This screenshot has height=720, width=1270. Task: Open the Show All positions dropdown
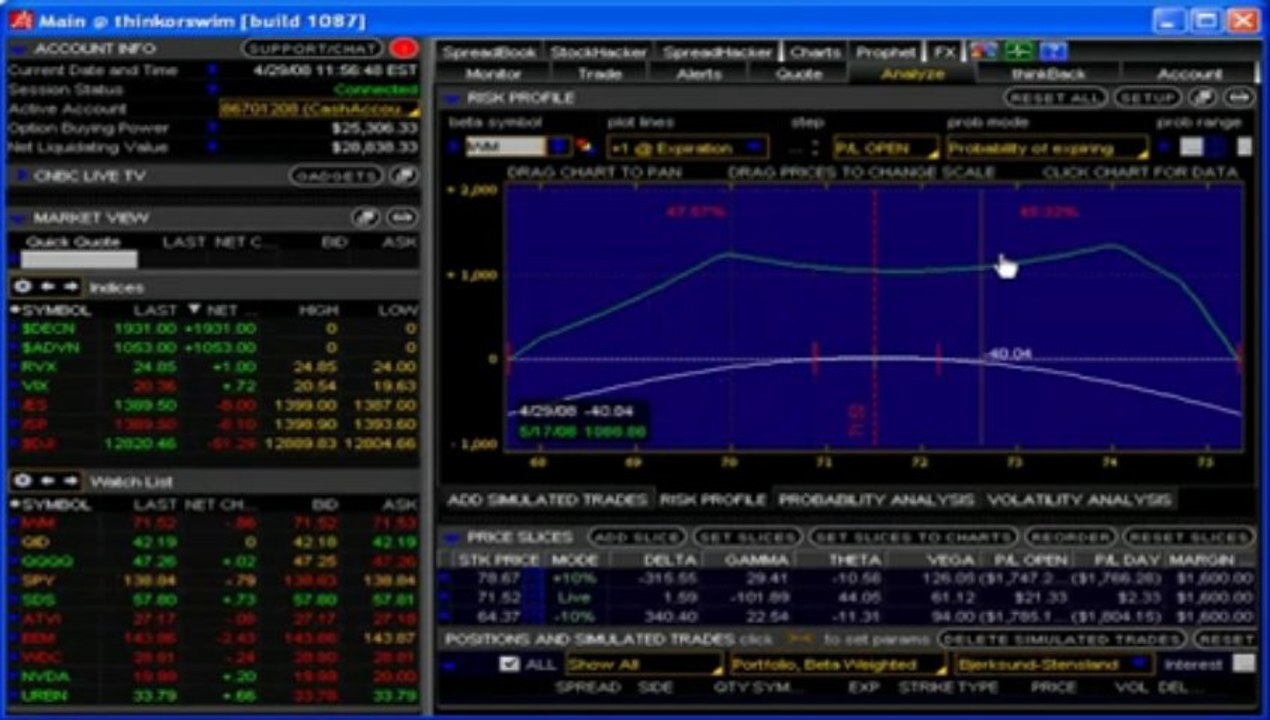pyautogui.click(x=644, y=664)
